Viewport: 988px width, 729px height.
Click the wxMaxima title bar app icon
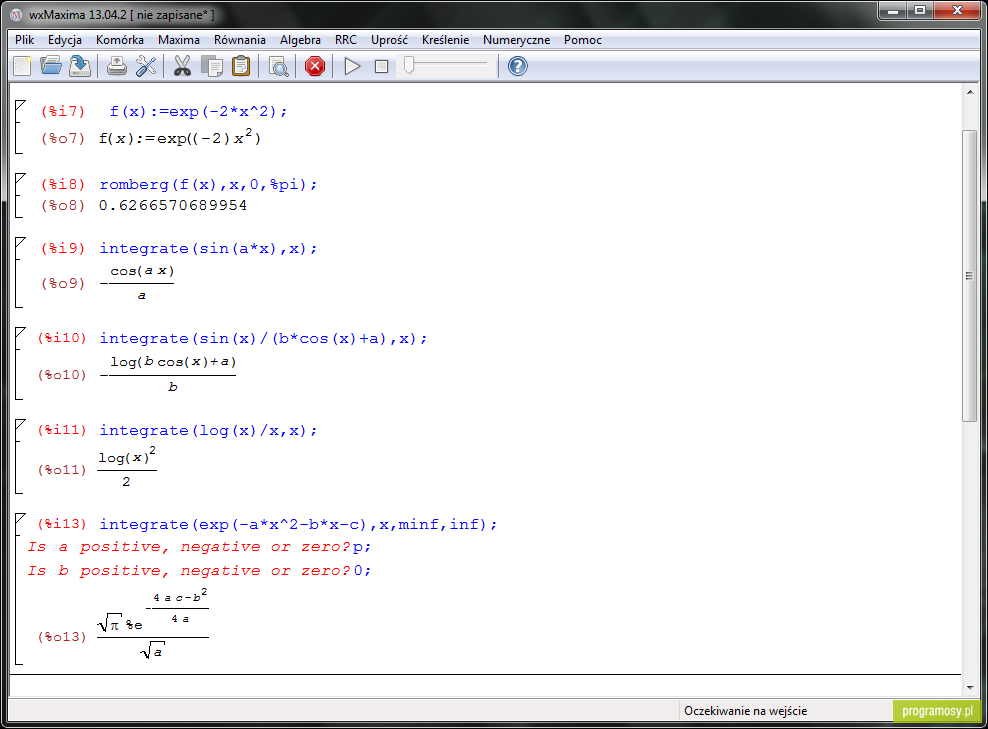[x=16, y=14]
